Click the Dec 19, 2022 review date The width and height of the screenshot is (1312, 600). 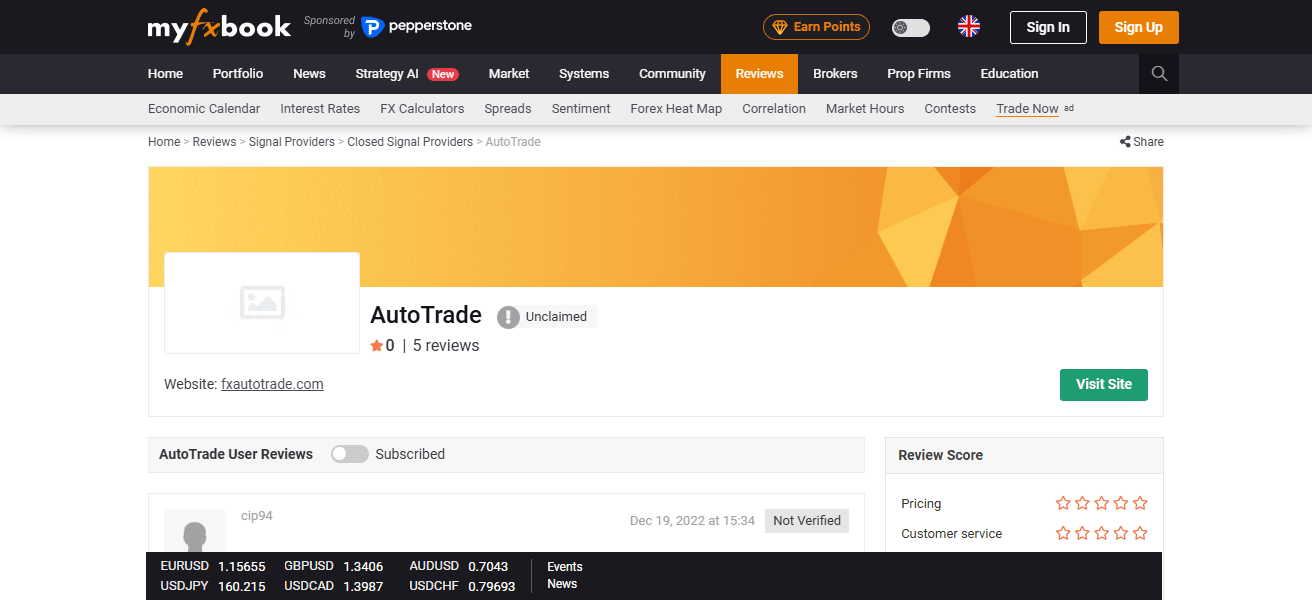click(692, 521)
